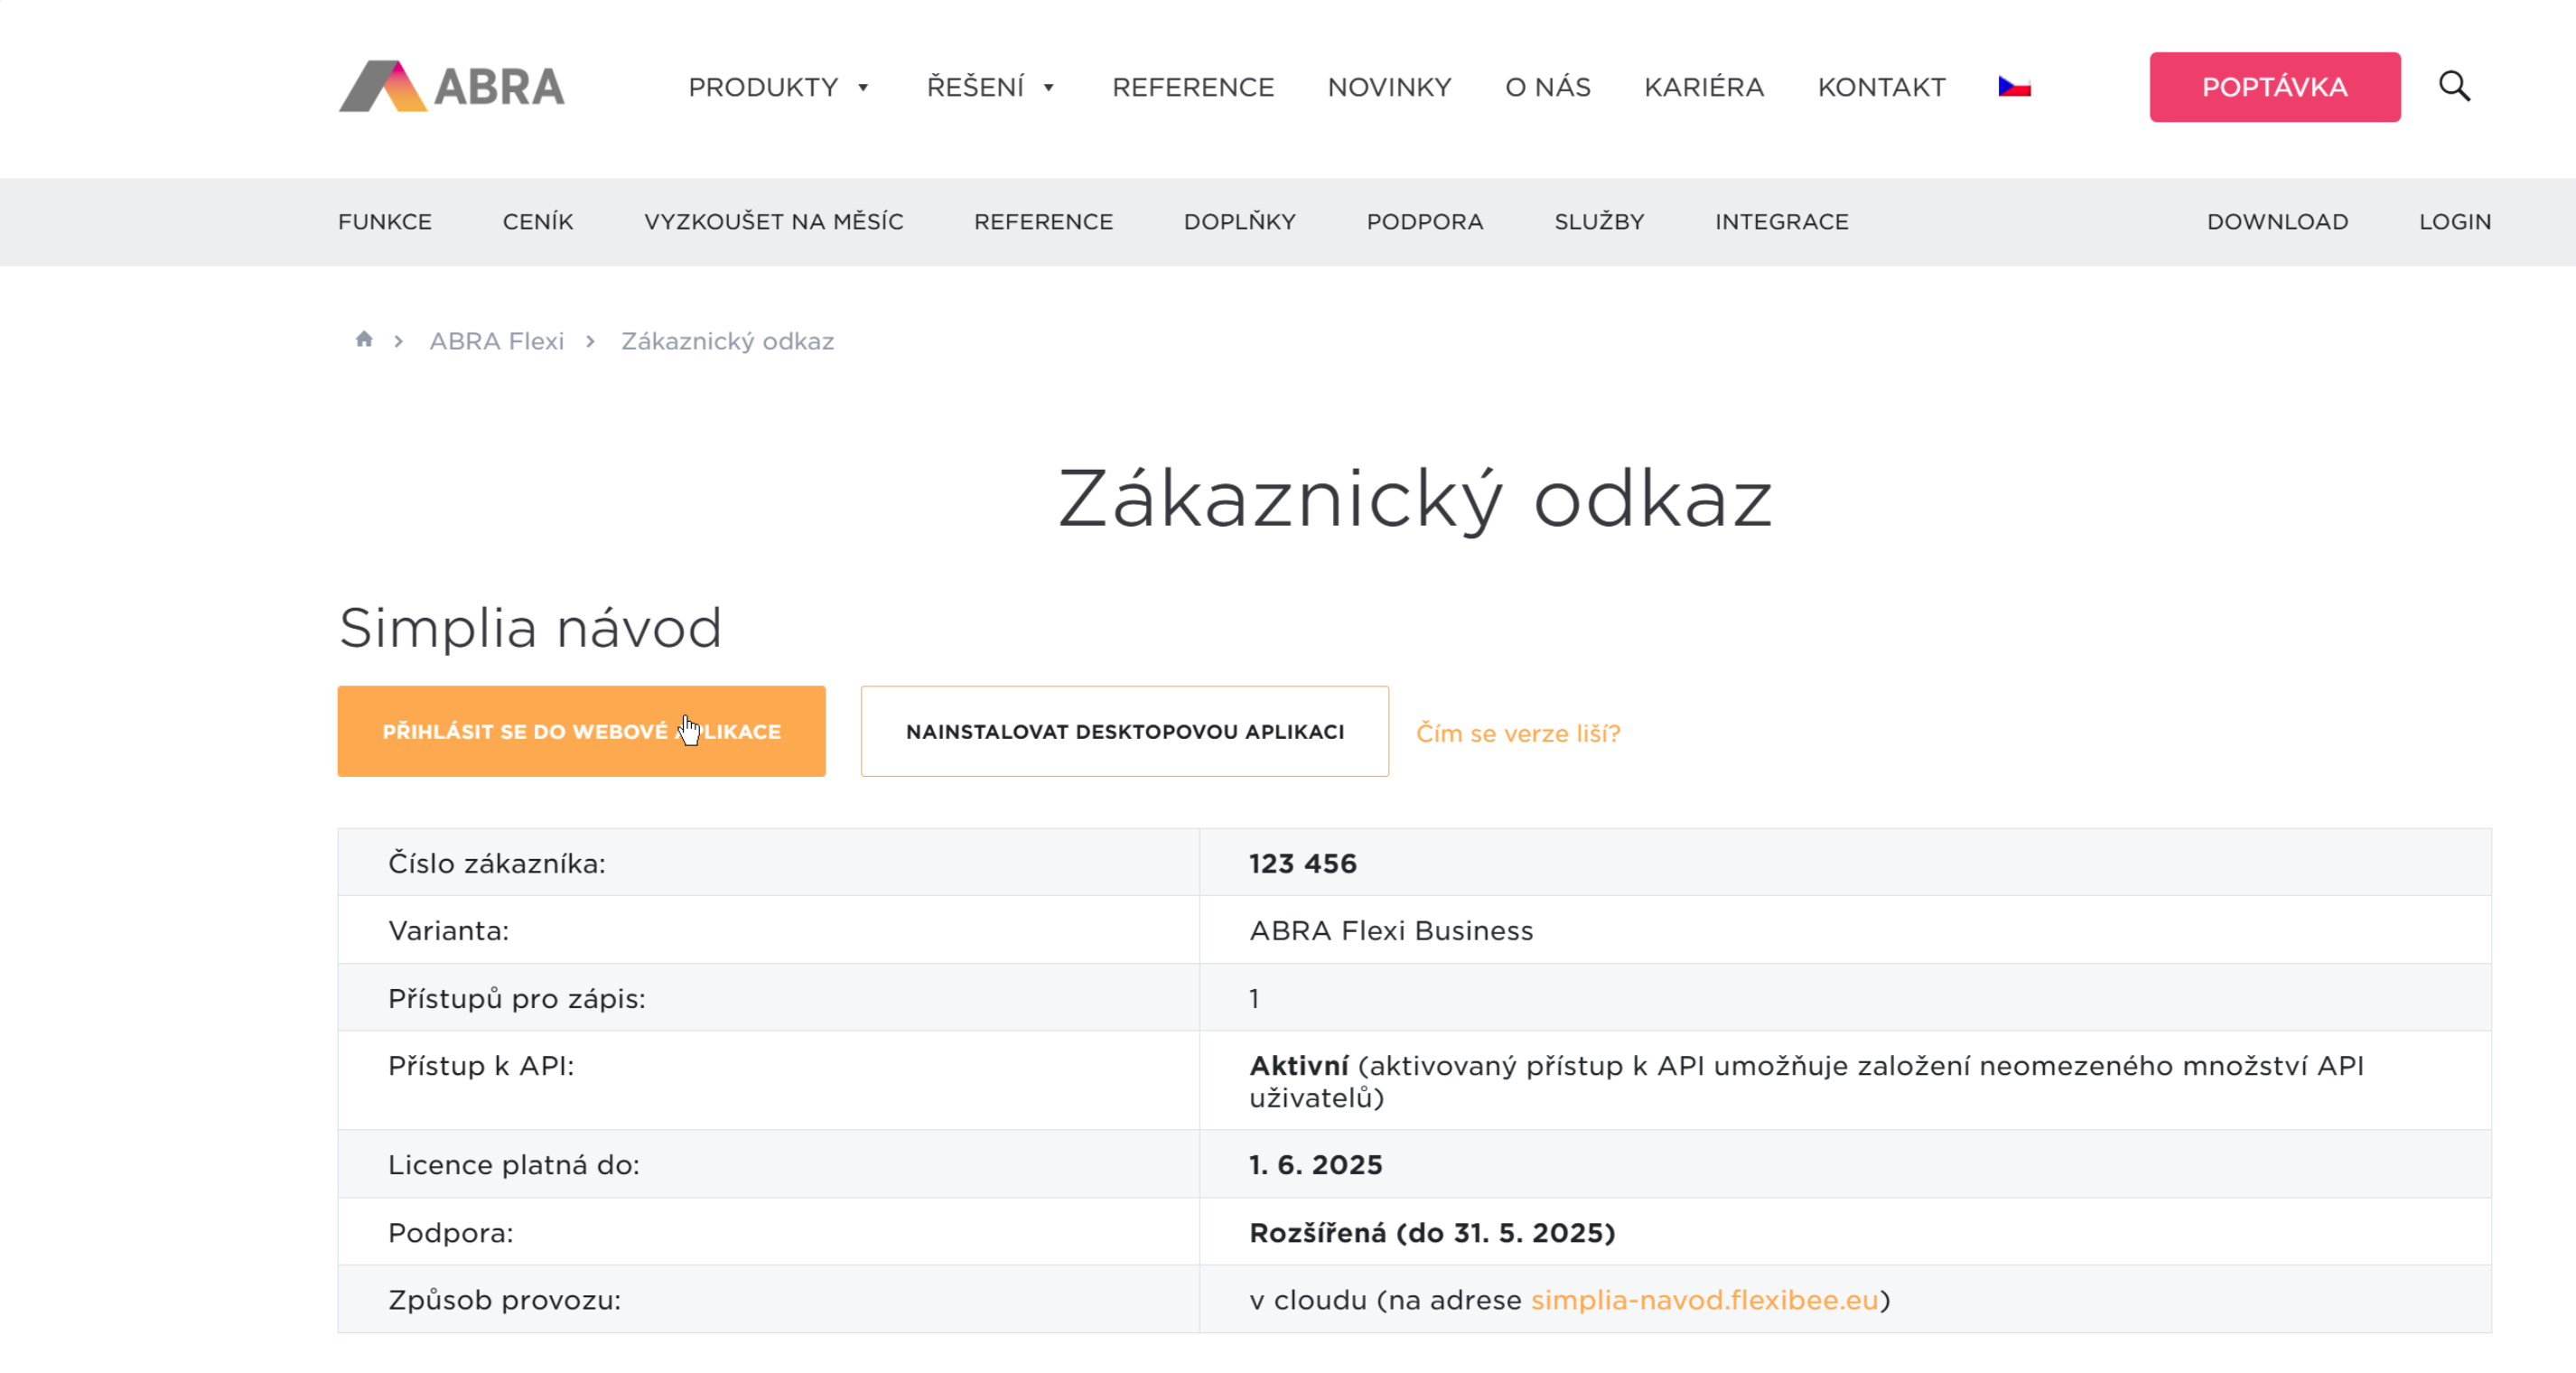The image size is (2576, 1373).
Task: Click the home icon in the breadcrumb
Action: 364,340
